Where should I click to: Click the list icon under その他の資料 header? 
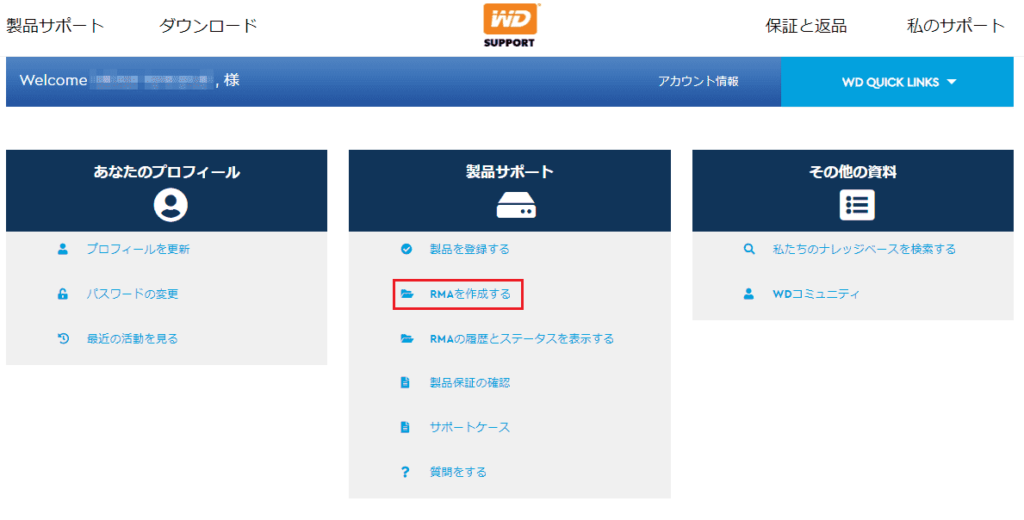857,204
